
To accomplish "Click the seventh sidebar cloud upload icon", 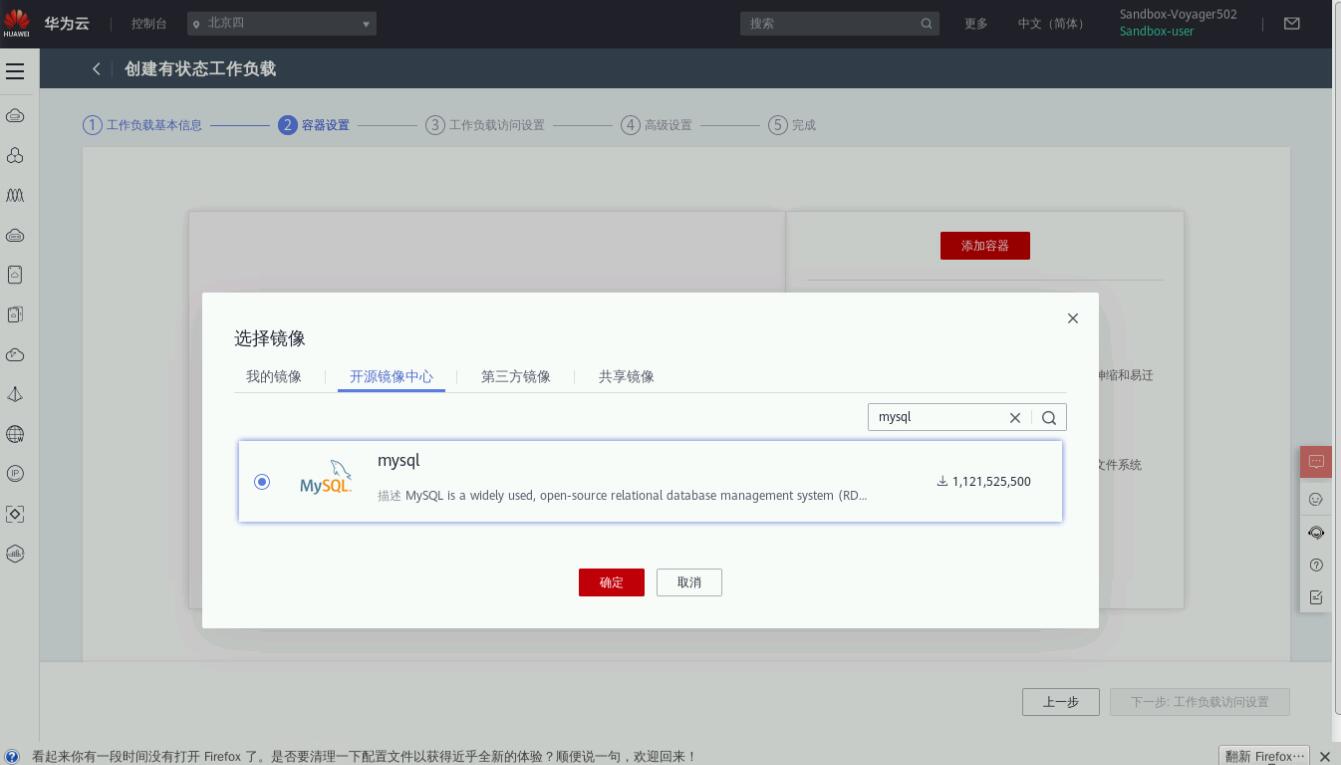I will (15, 354).
